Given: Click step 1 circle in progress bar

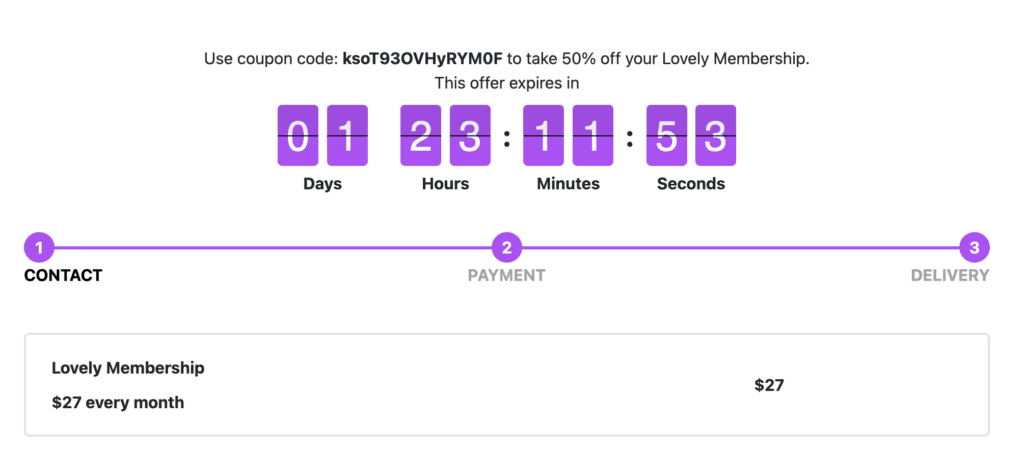Looking at the screenshot, I should 38,248.
